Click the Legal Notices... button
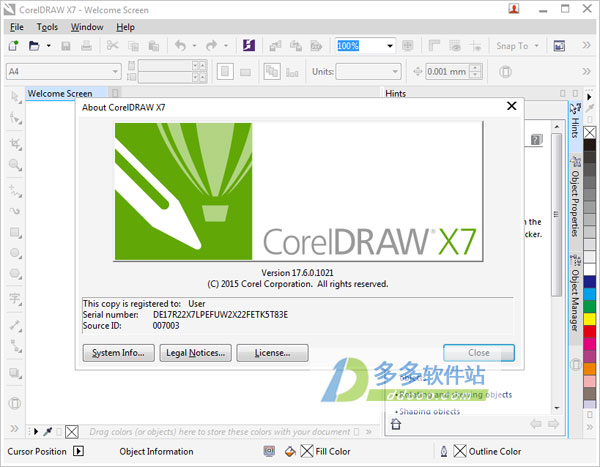This screenshot has height=467, width=600. pos(196,353)
